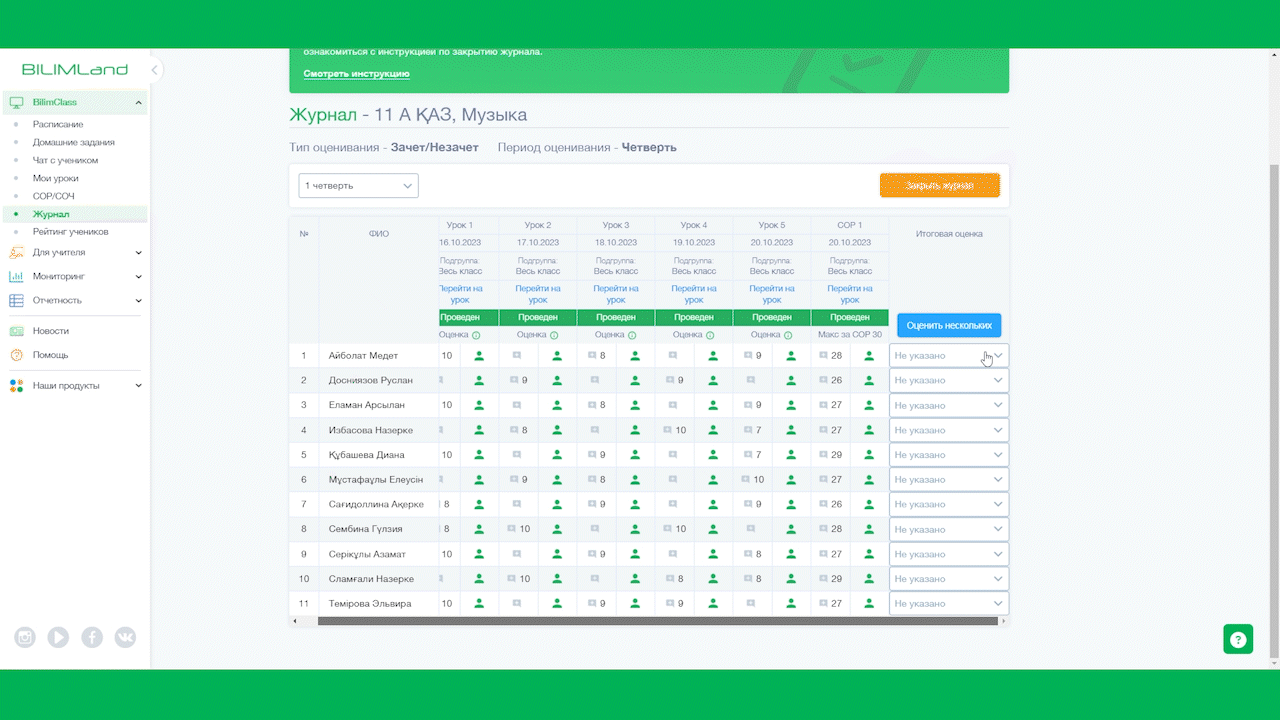Open the Facebook social icon

92,637
